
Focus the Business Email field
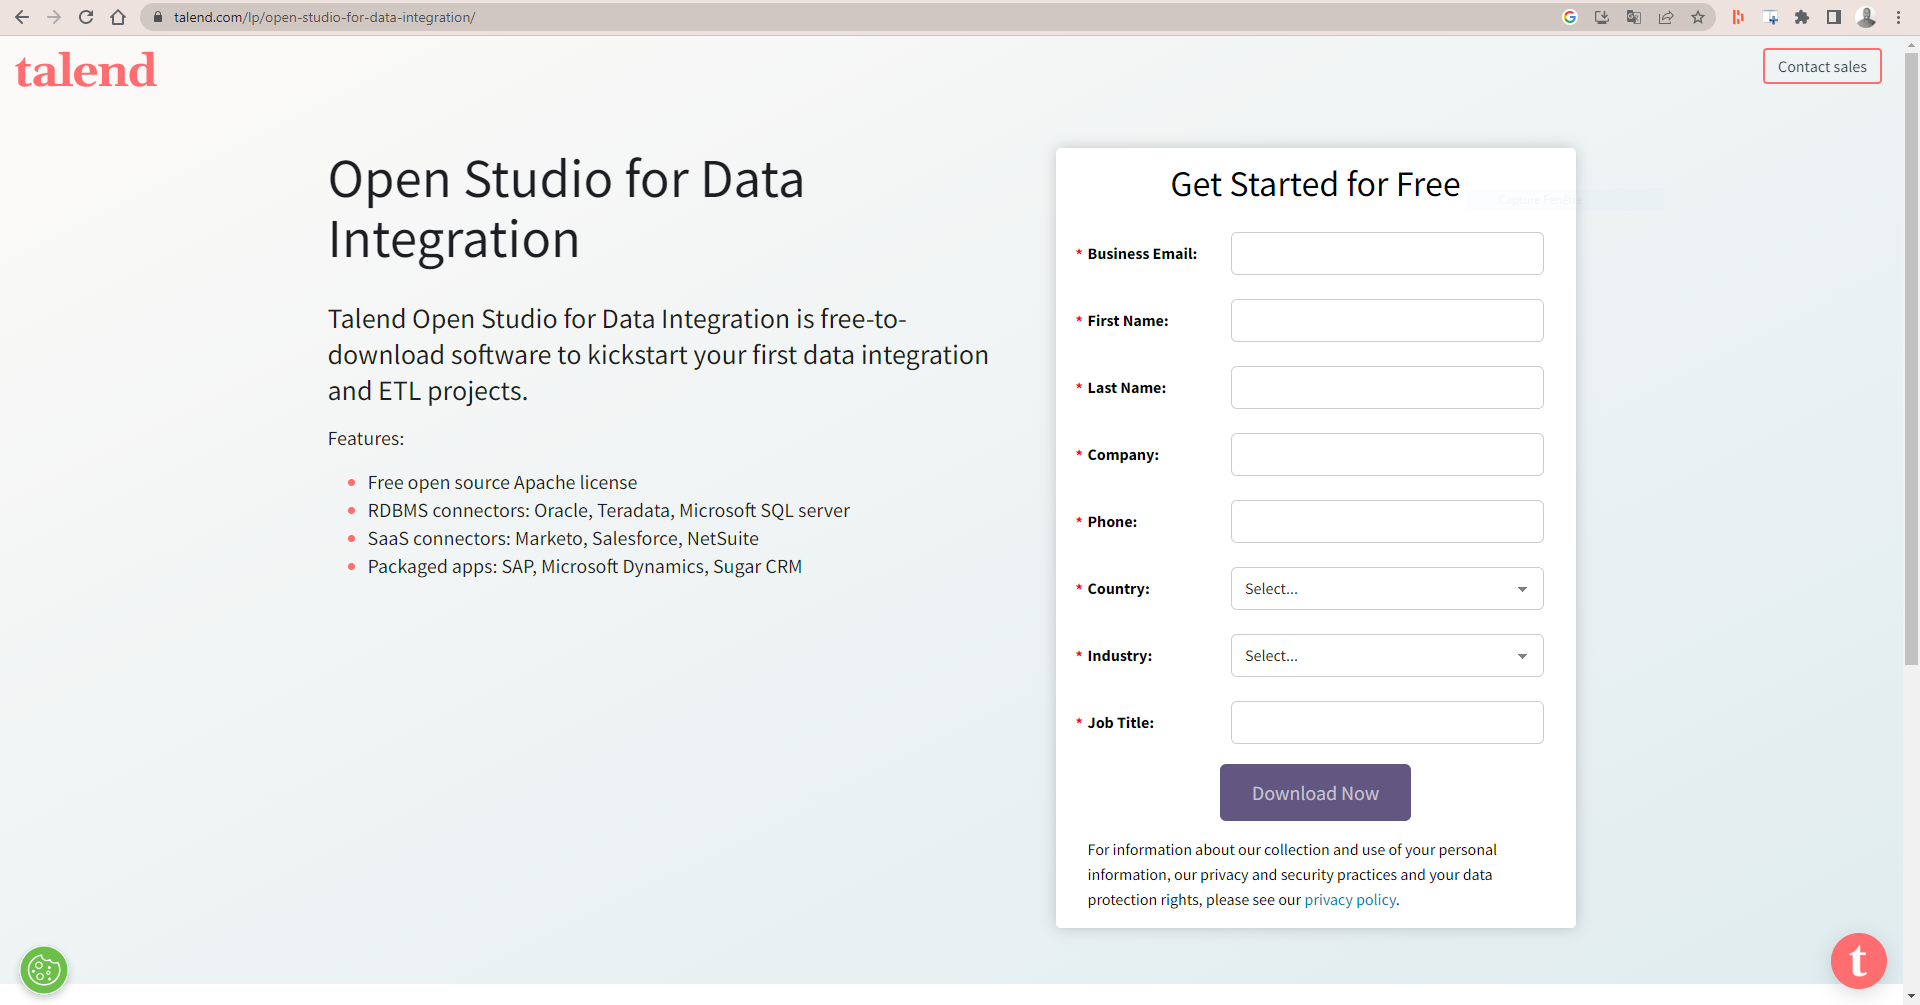pos(1387,254)
